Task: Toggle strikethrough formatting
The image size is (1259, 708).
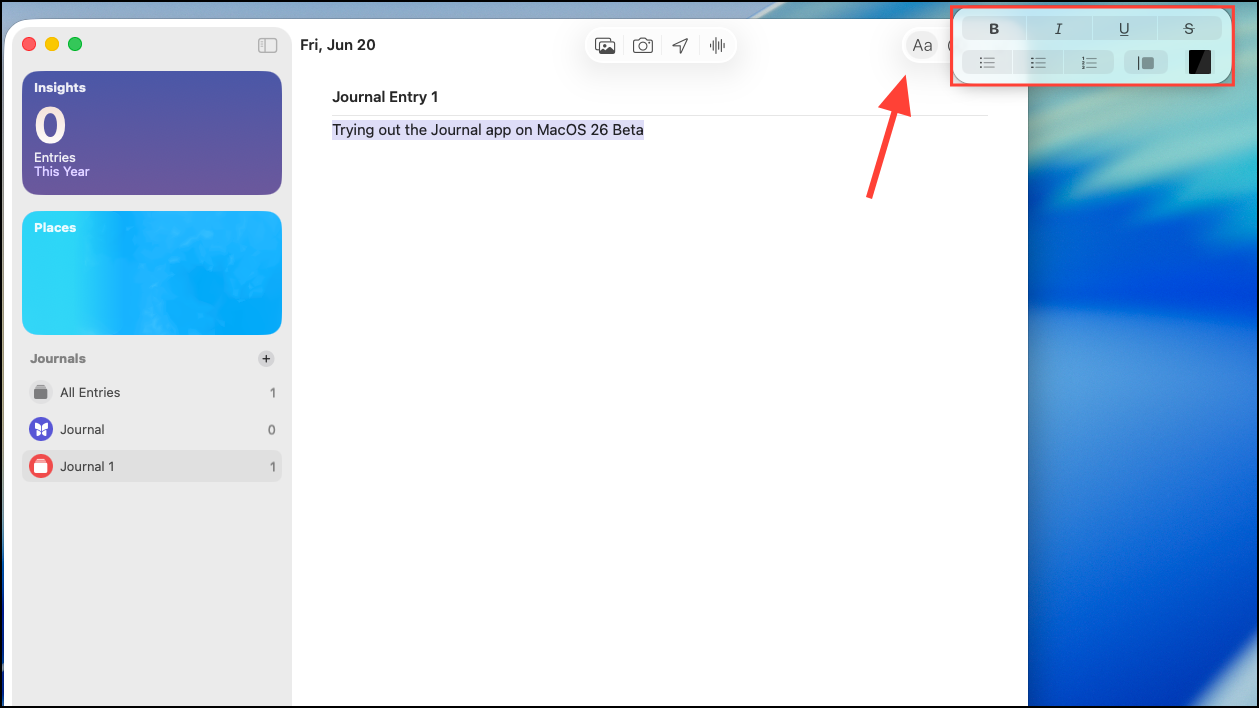Action: tap(1189, 29)
